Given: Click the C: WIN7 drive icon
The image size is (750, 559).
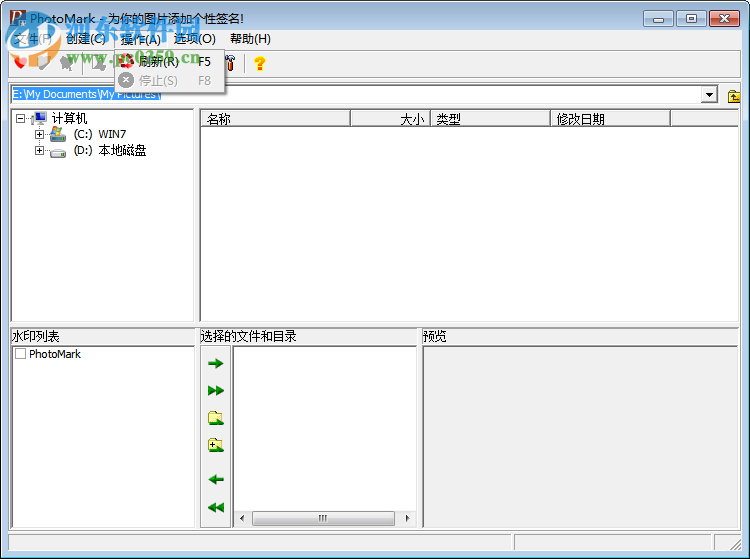Looking at the screenshot, I should (58, 134).
